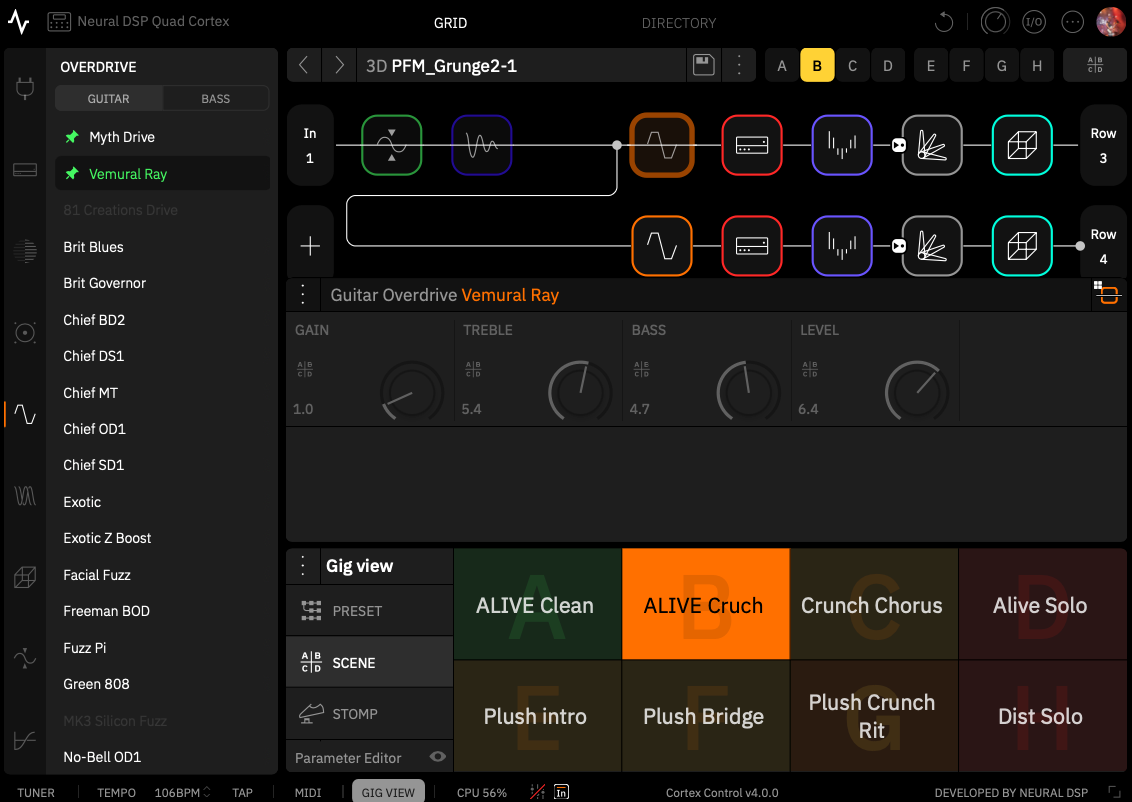Toggle the input monitor icon in status bar
Viewport: 1132px width, 802px height.
coord(561,792)
